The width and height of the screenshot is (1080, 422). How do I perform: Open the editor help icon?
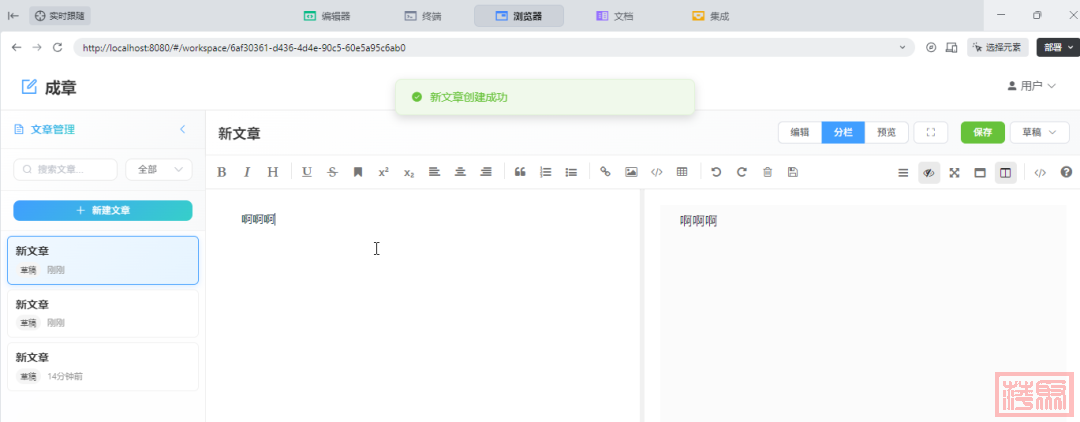click(1066, 172)
